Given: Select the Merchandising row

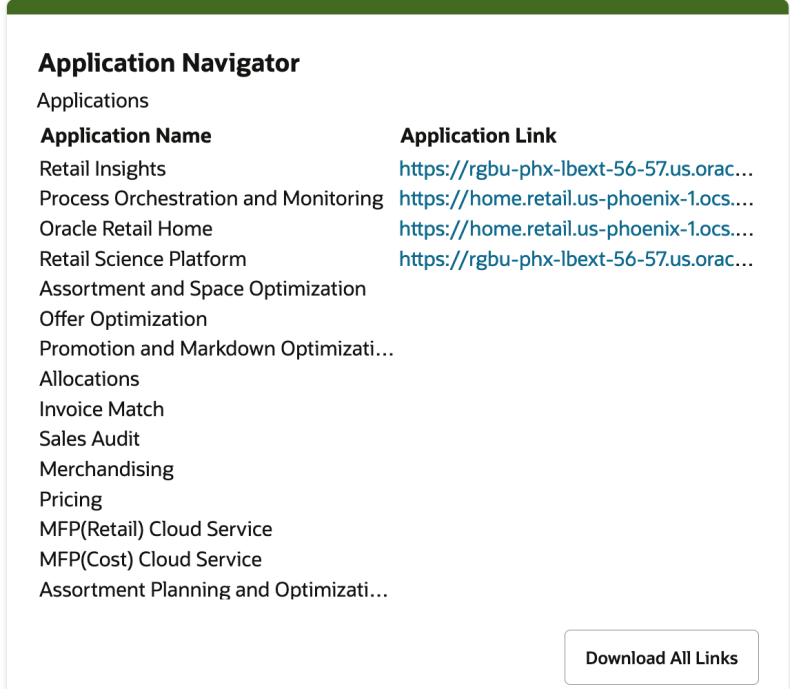Looking at the screenshot, I should tap(106, 469).
